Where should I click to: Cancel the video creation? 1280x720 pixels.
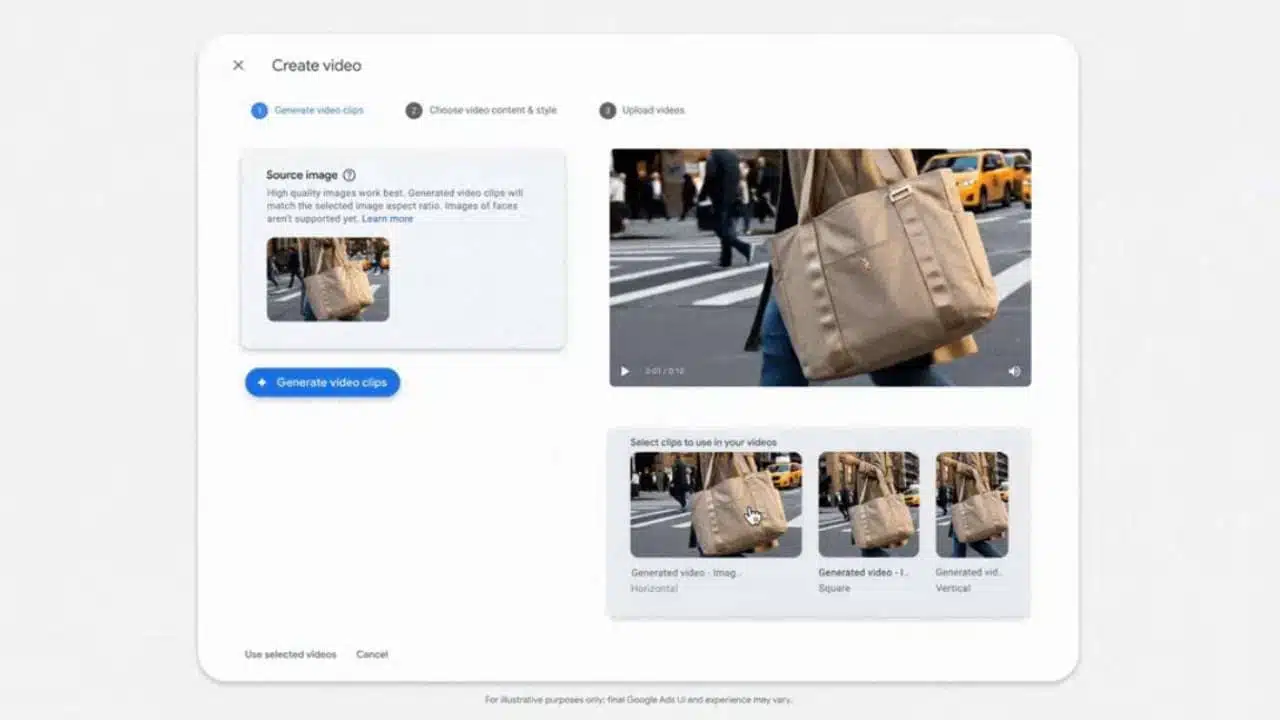(x=372, y=654)
